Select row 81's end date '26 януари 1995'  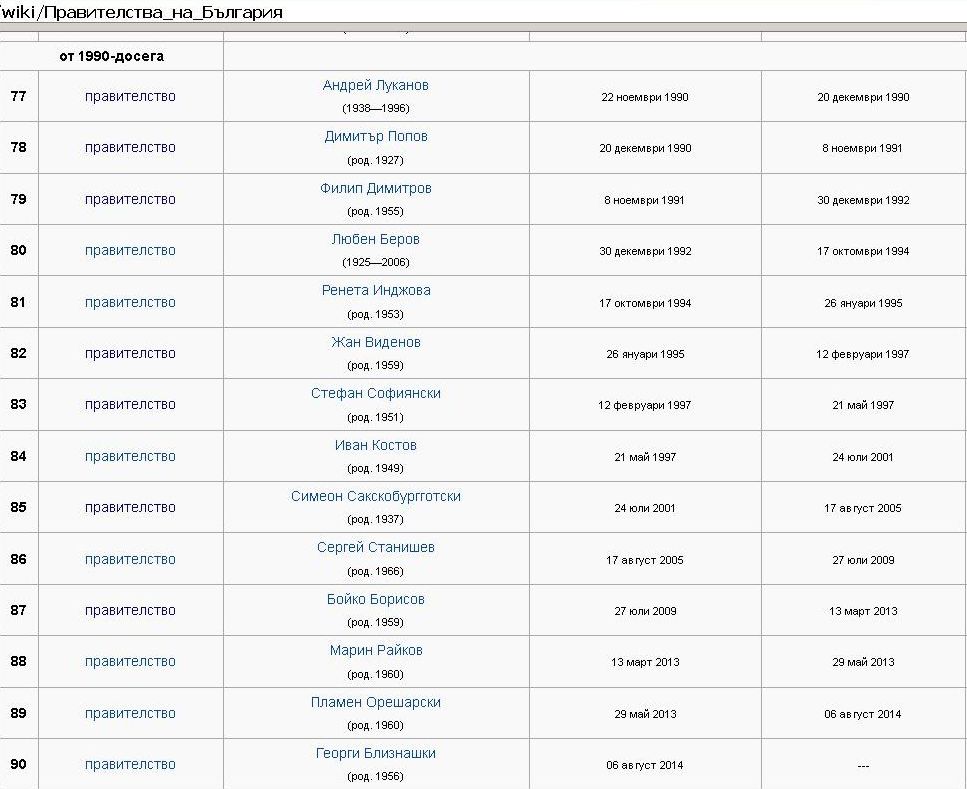(x=863, y=304)
